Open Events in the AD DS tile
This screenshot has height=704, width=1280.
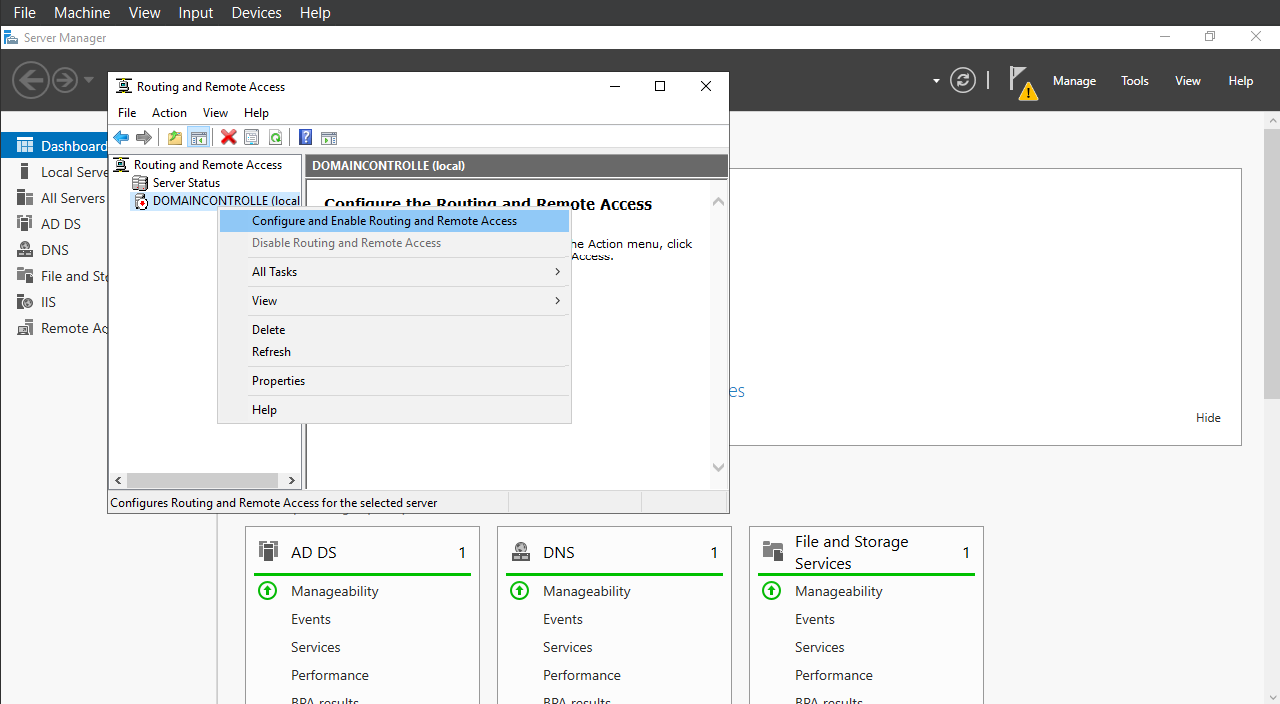311,619
